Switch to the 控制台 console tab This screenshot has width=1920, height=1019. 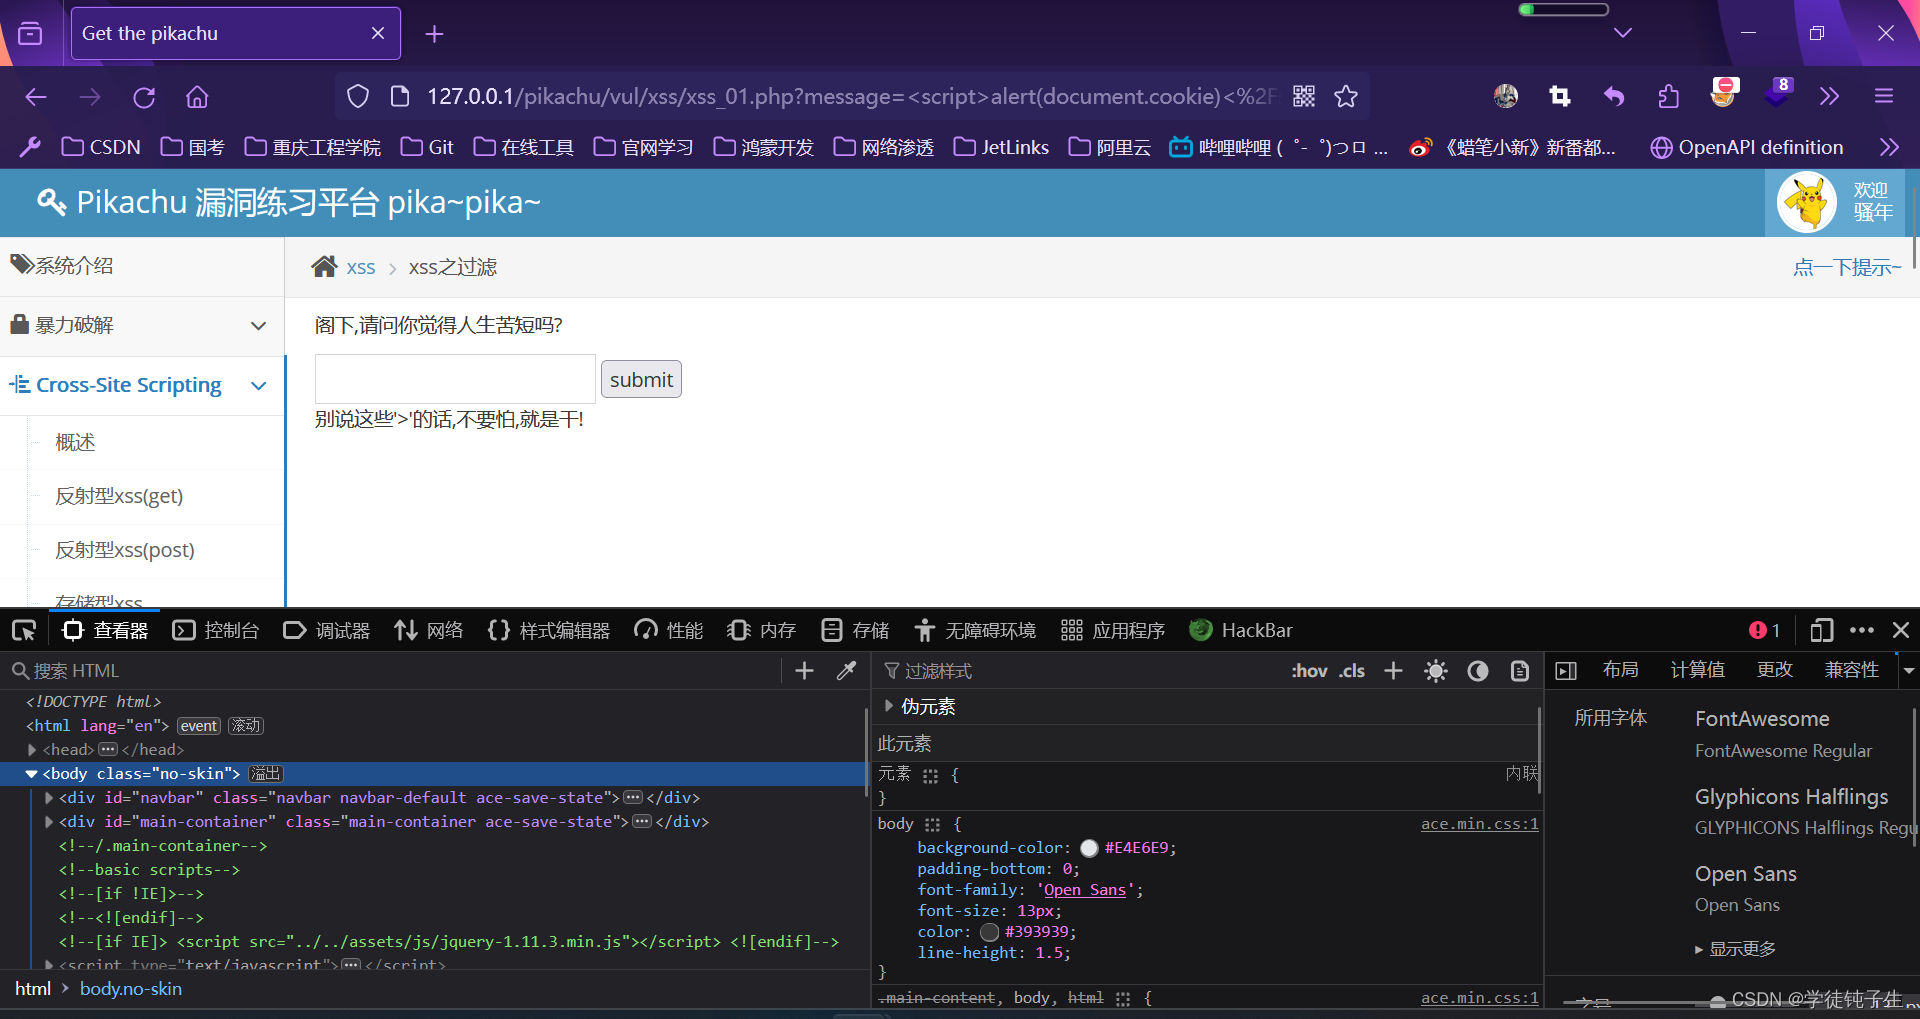[x=216, y=630]
